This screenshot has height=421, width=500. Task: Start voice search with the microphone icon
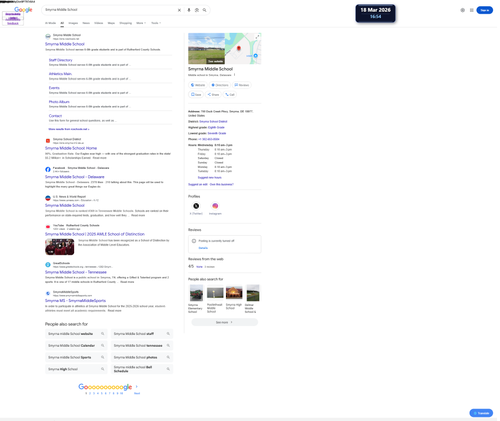click(x=189, y=10)
